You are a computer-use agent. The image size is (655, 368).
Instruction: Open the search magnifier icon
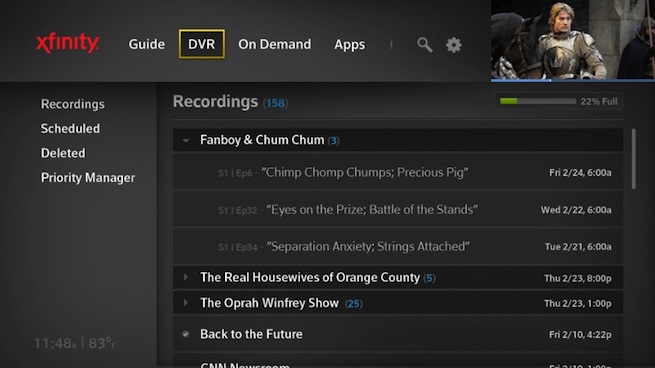pos(424,45)
